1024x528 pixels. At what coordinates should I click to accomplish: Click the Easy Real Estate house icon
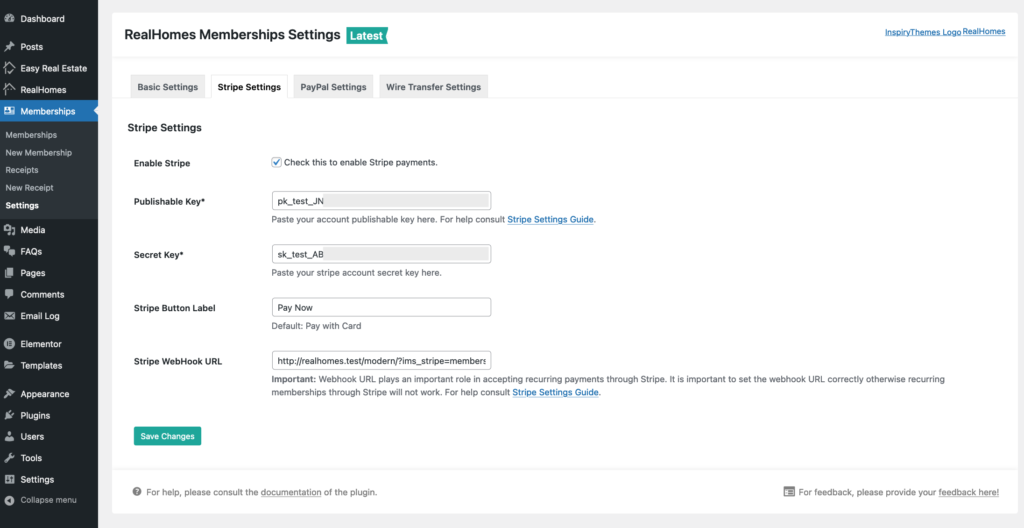click(x=9, y=68)
